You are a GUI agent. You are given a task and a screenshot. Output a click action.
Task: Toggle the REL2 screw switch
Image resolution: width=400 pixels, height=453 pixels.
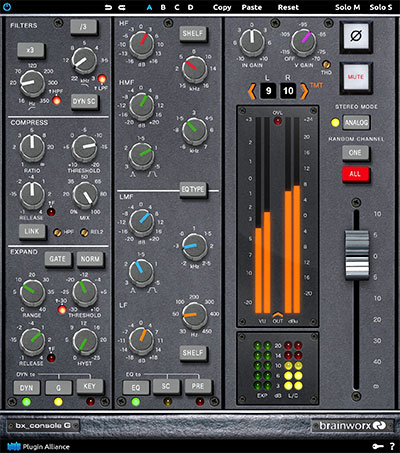pyautogui.click(x=84, y=232)
